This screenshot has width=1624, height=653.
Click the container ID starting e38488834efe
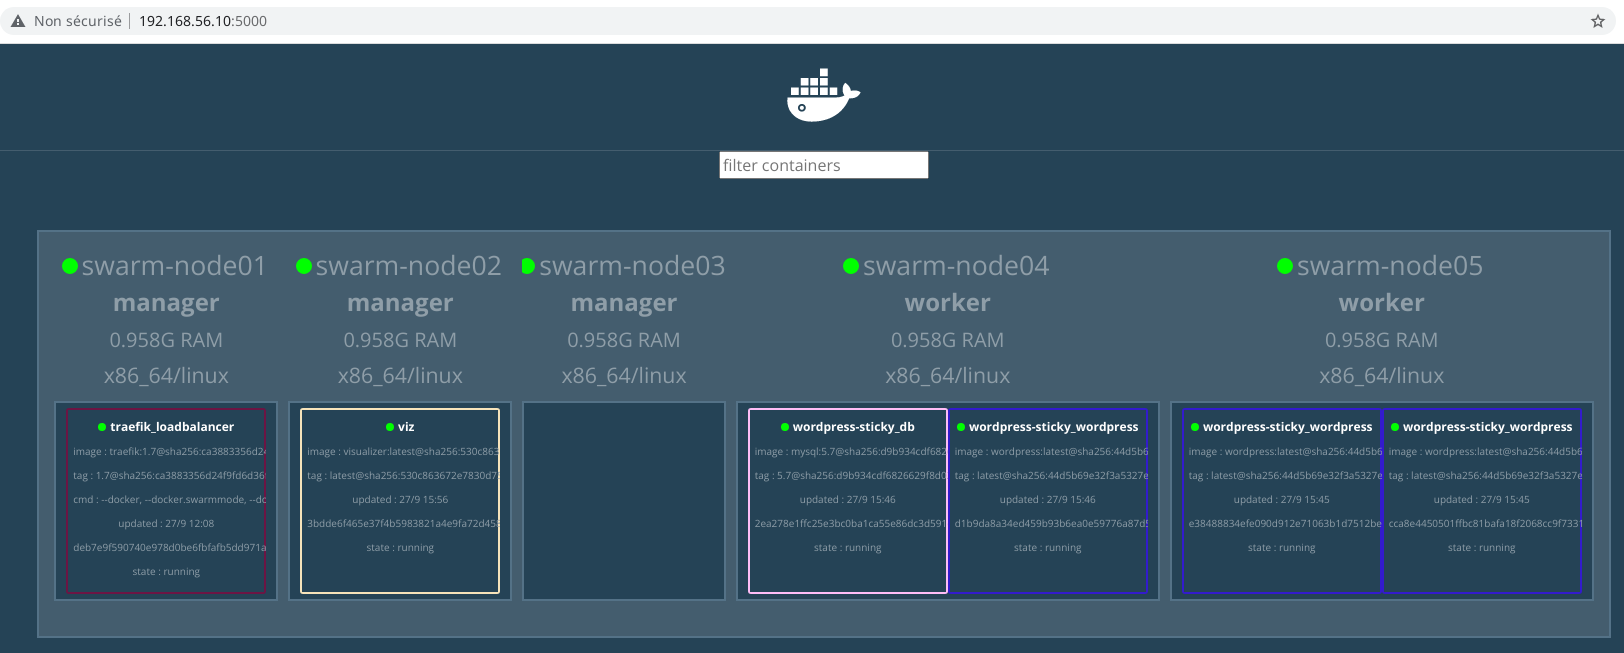coord(1285,524)
